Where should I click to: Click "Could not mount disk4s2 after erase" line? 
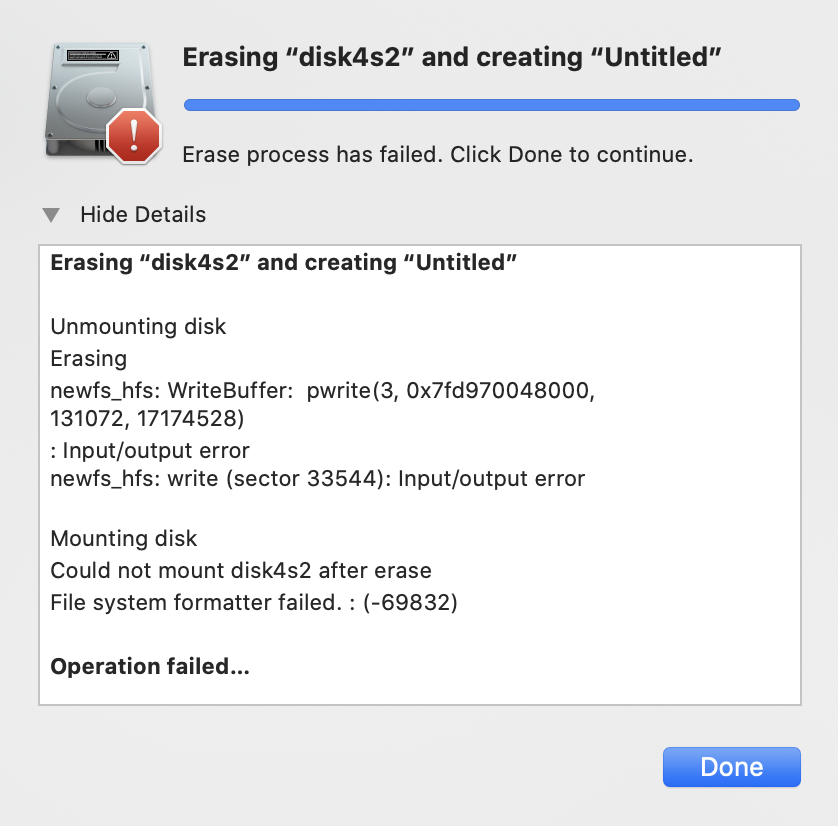tap(240, 571)
